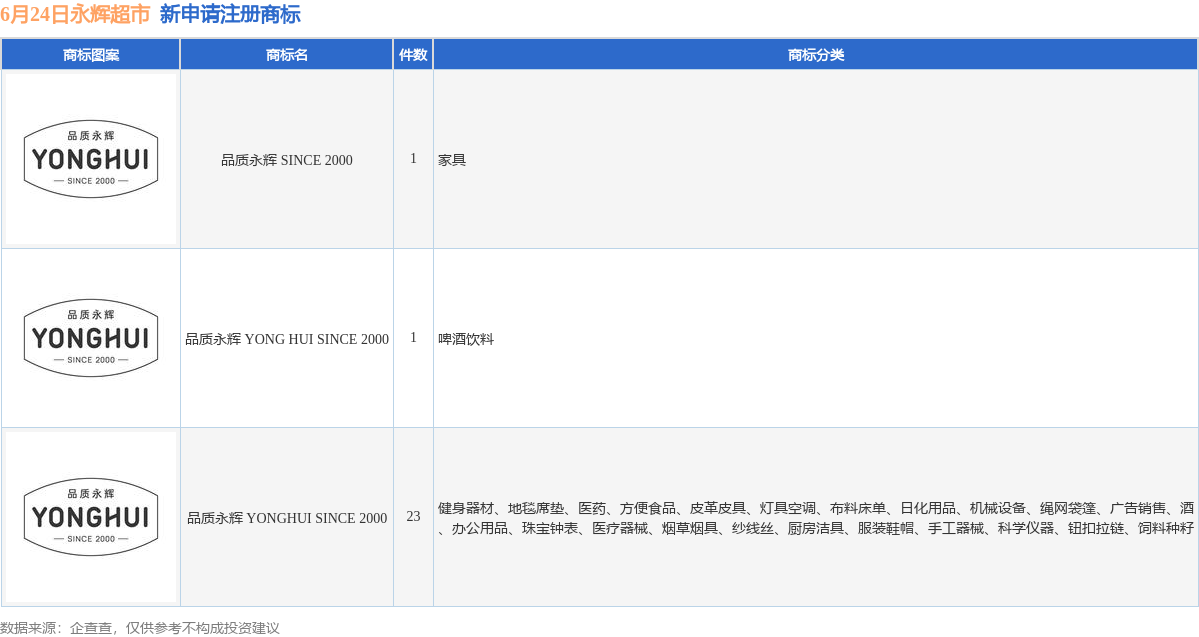Open the YONGHUI logo in the 23-count row
The height and width of the screenshot is (637, 1199).
point(91,517)
